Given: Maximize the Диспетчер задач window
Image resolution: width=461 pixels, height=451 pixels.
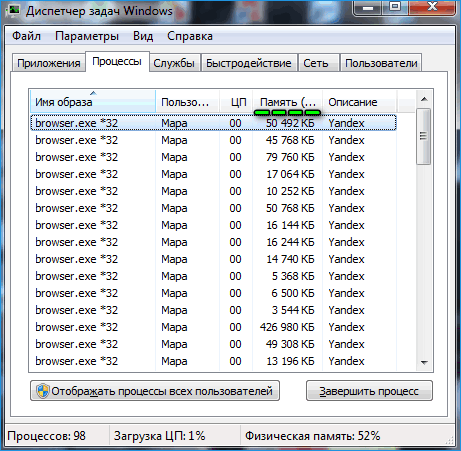Looking at the screenshot, I should point(395,7).
